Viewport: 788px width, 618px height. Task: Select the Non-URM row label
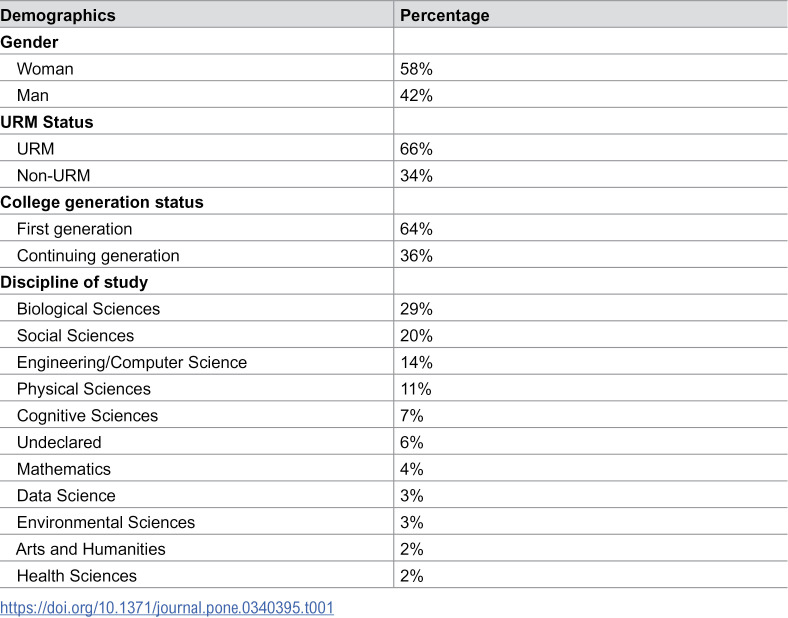(x=54, y=175)
